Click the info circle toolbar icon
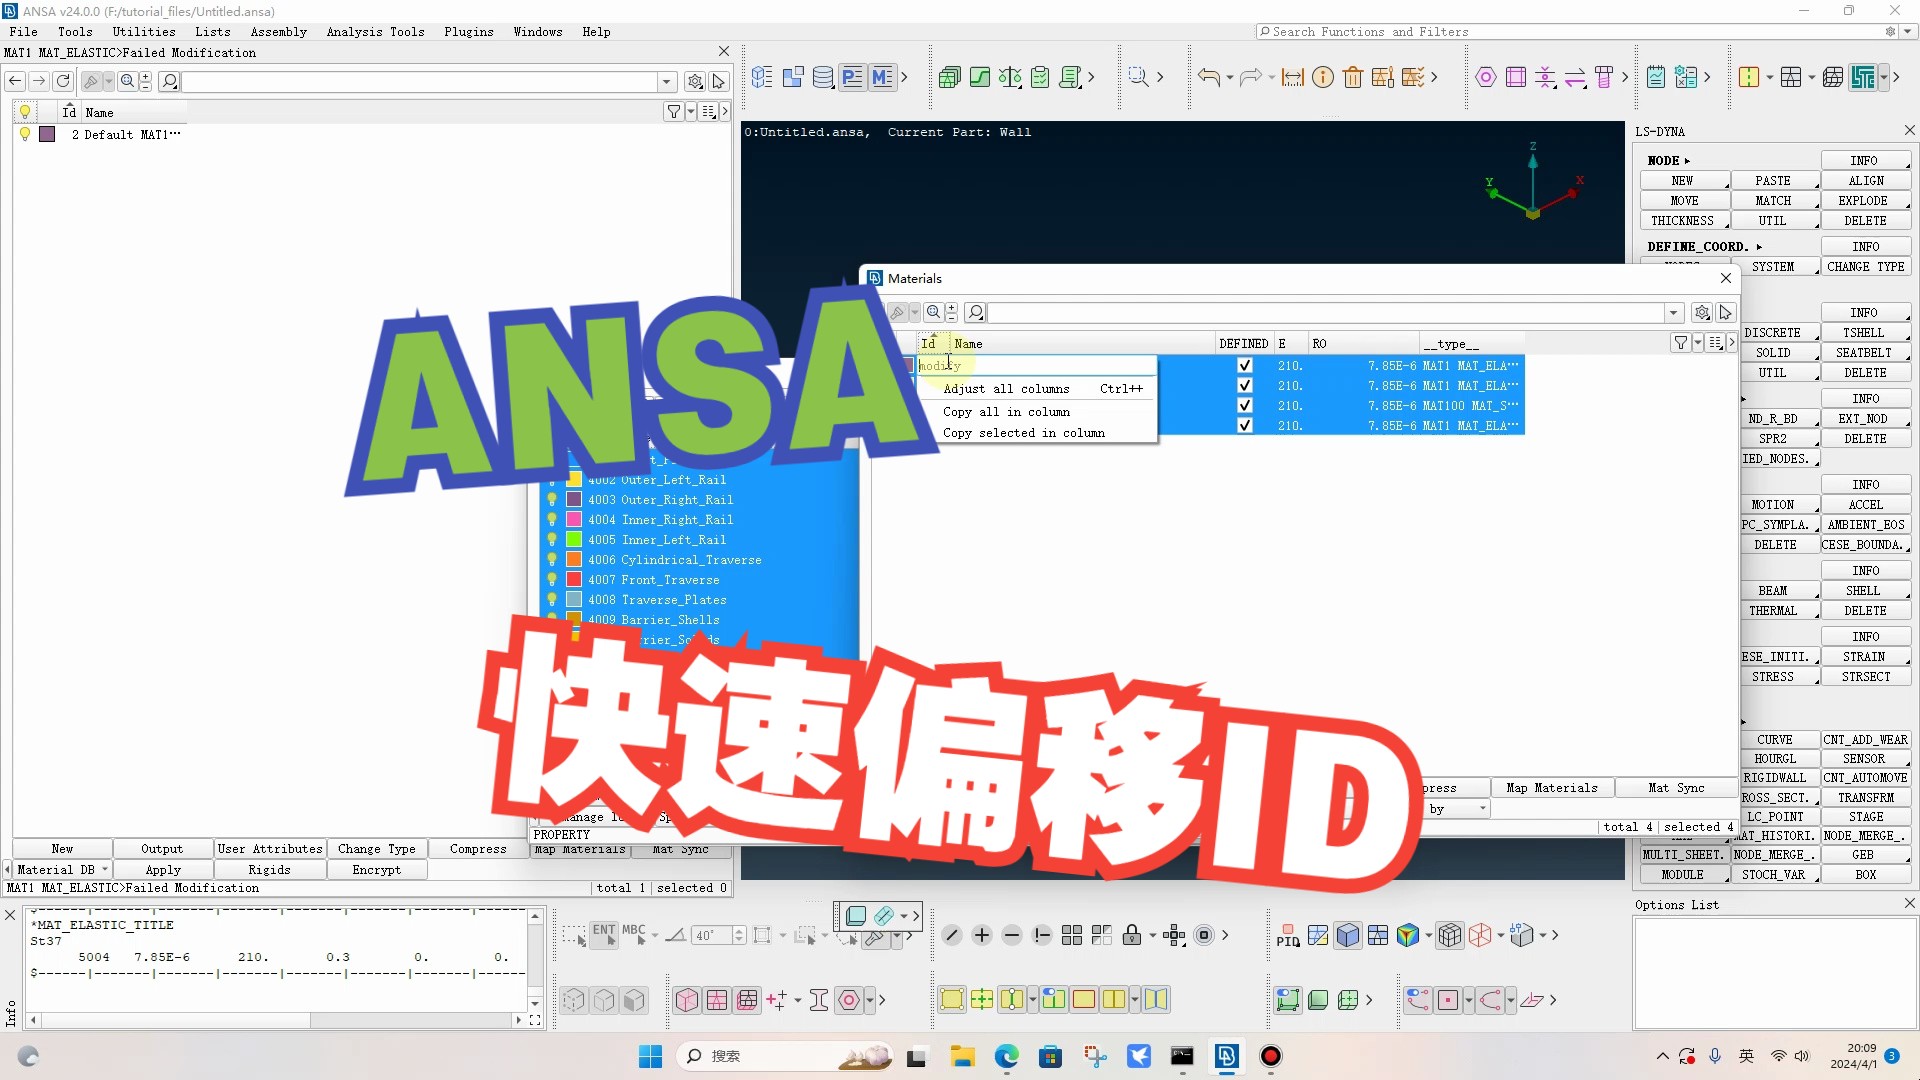 1322,77
